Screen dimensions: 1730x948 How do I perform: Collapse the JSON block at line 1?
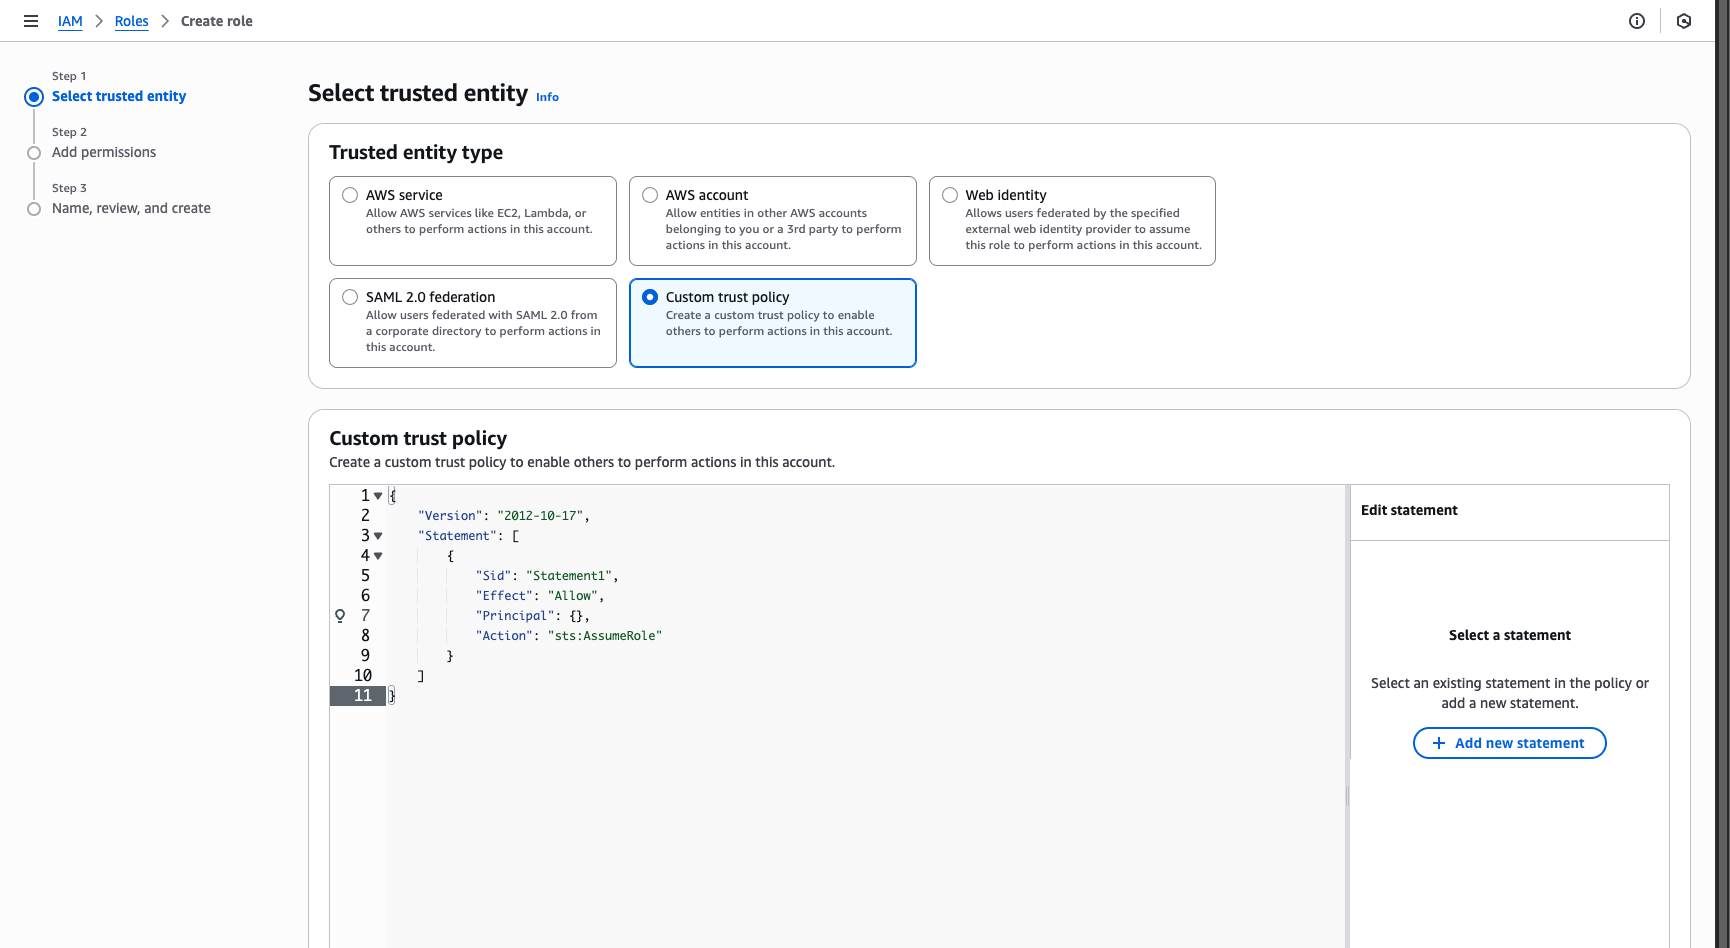click(378, 495)
